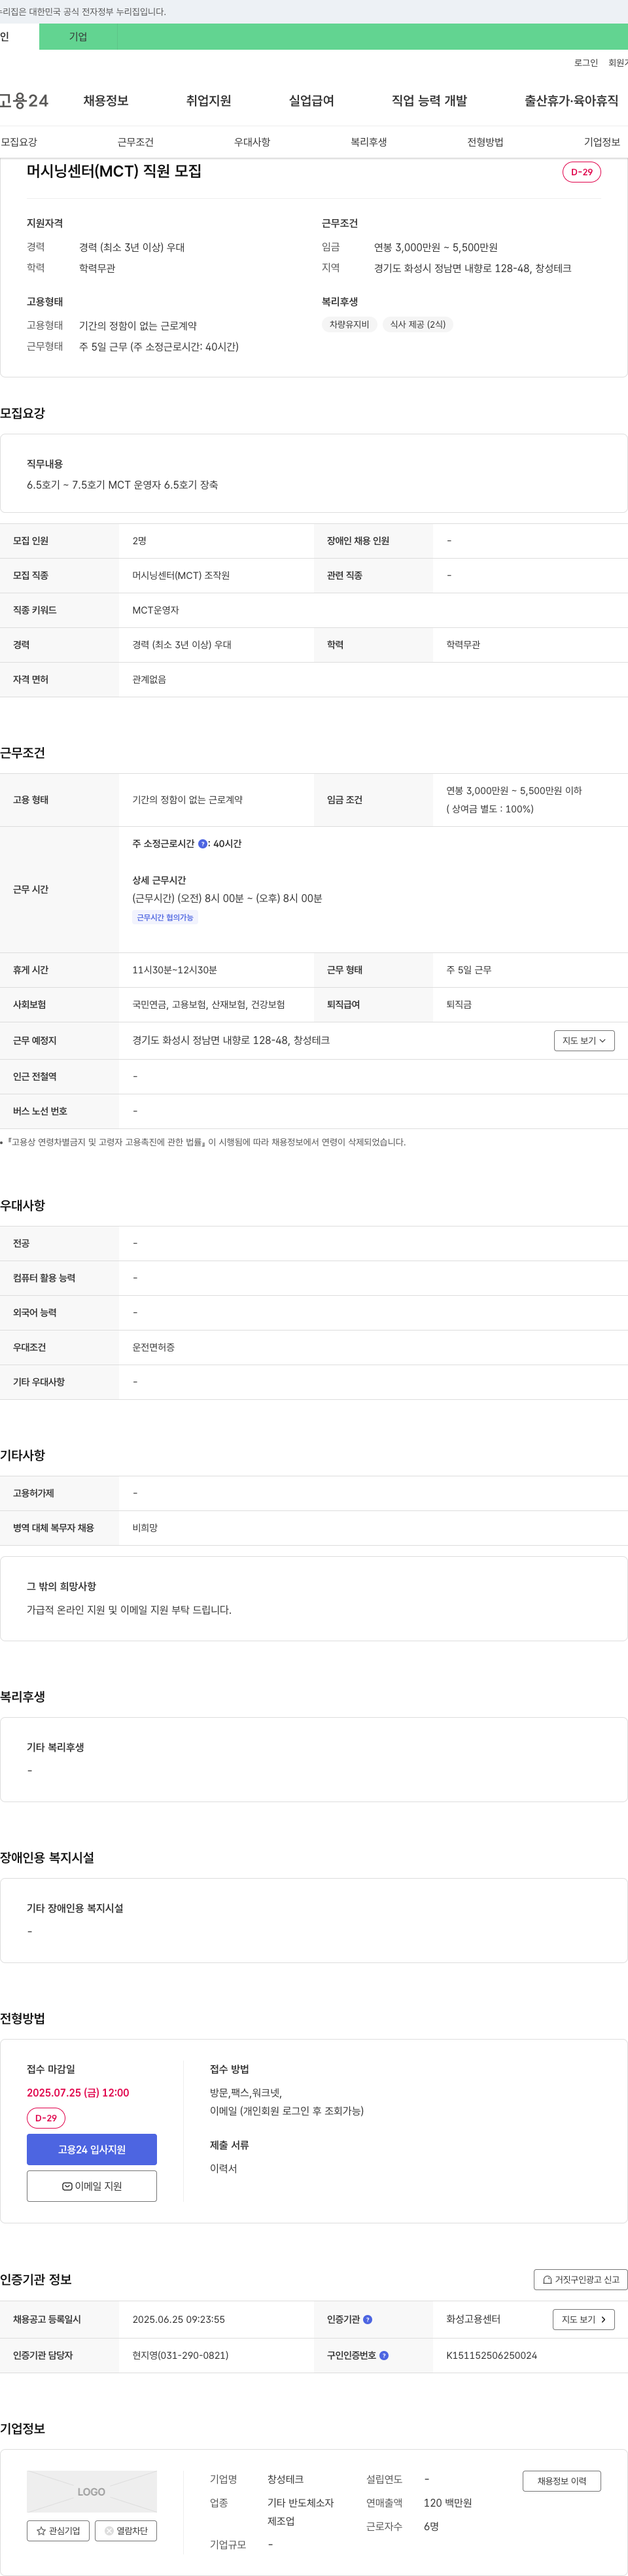
Task: Click the D-29 badge under 접수 마감일
Action: [46, 2118]
